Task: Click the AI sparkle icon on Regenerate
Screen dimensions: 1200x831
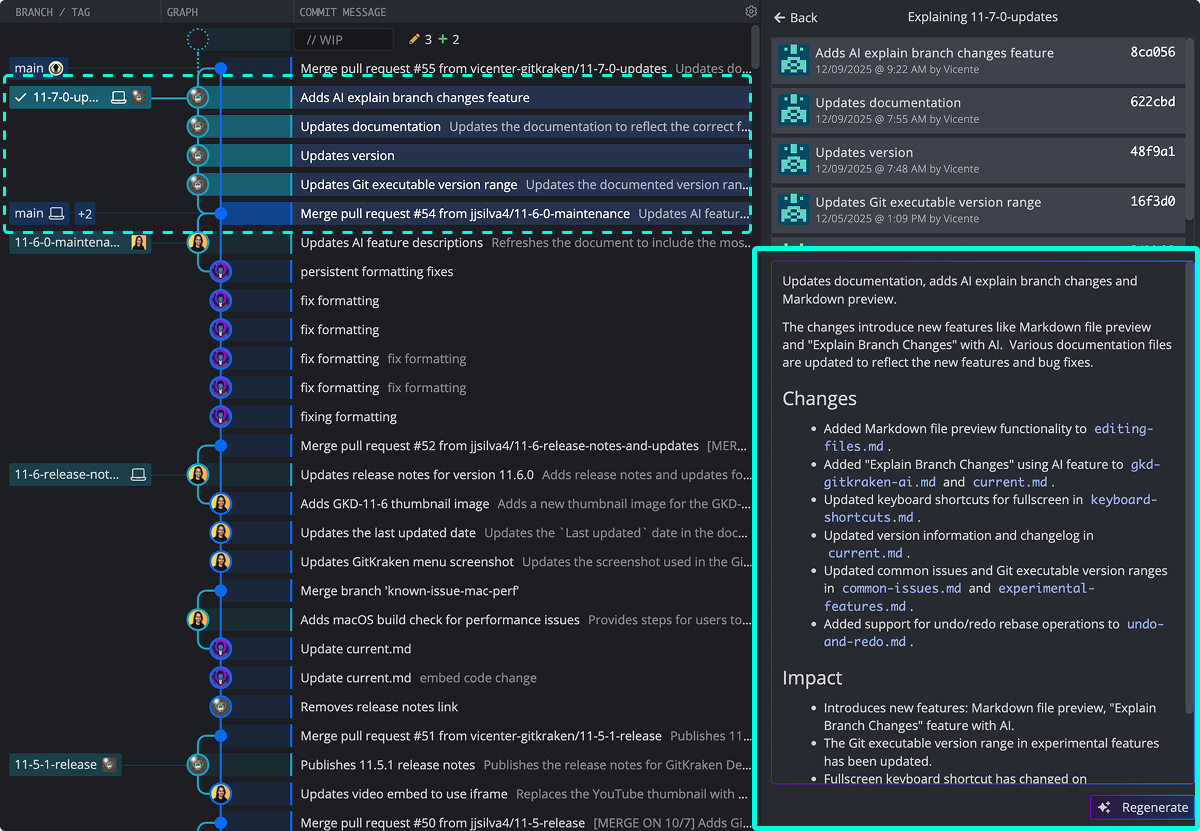Action: pyautogui.click(x=1103, y=807)
